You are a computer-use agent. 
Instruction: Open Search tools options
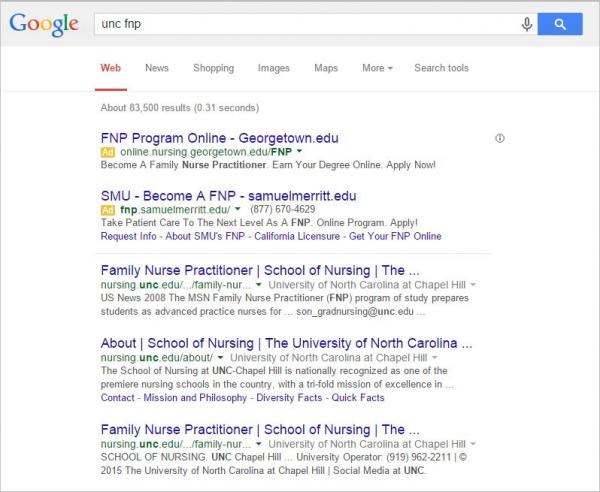pos(441,68)
